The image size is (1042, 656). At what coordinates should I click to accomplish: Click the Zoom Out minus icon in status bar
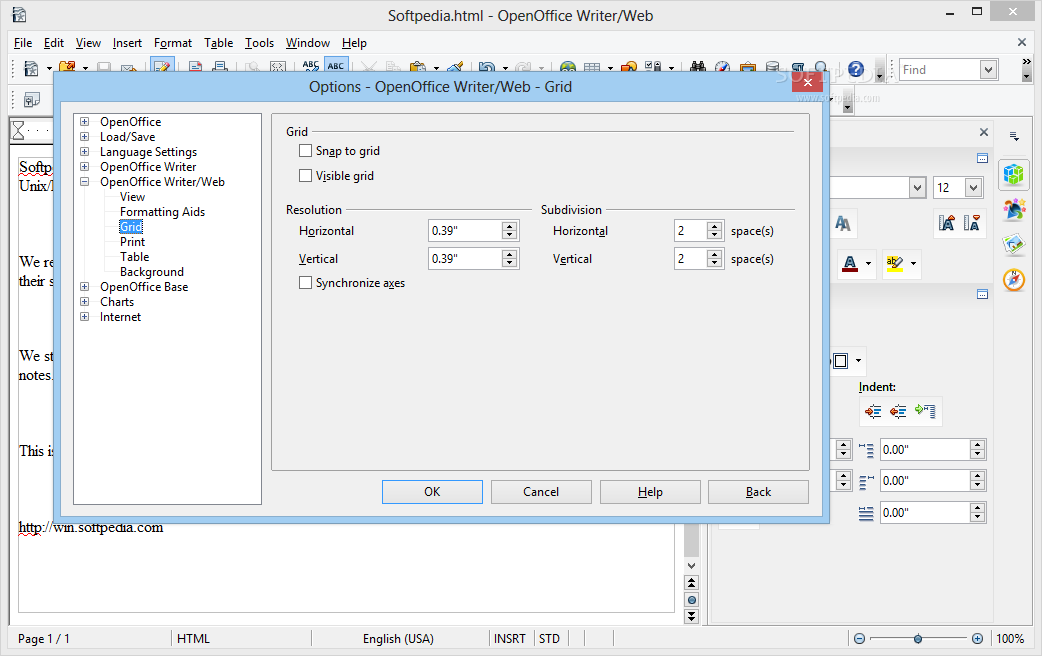859,639
